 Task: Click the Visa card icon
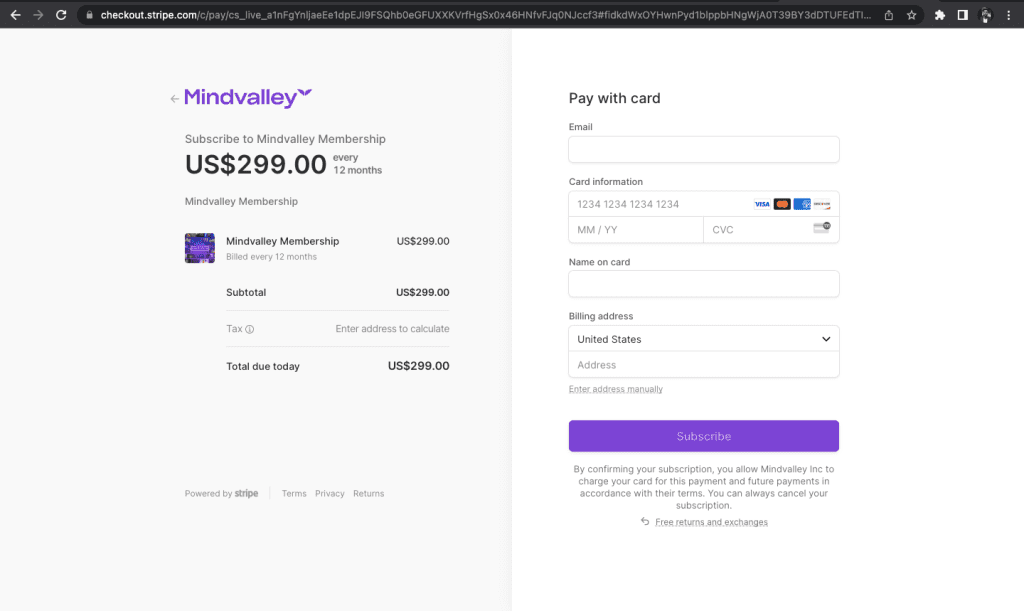pyautogui.click(x=761, y=204)
